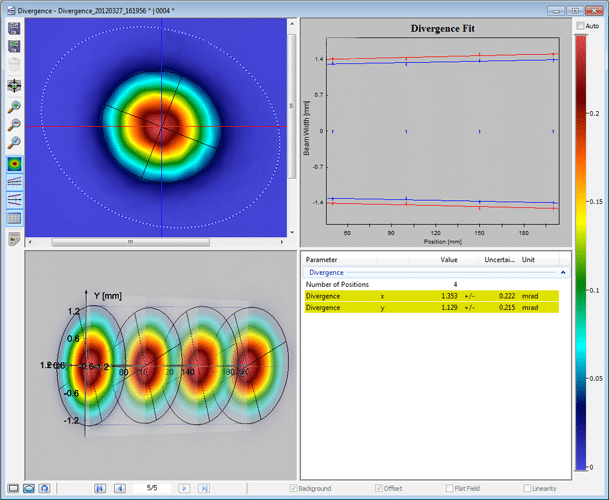
Task: Click the Y [mm] axis label in 3D view
Action: coord(108,296)
